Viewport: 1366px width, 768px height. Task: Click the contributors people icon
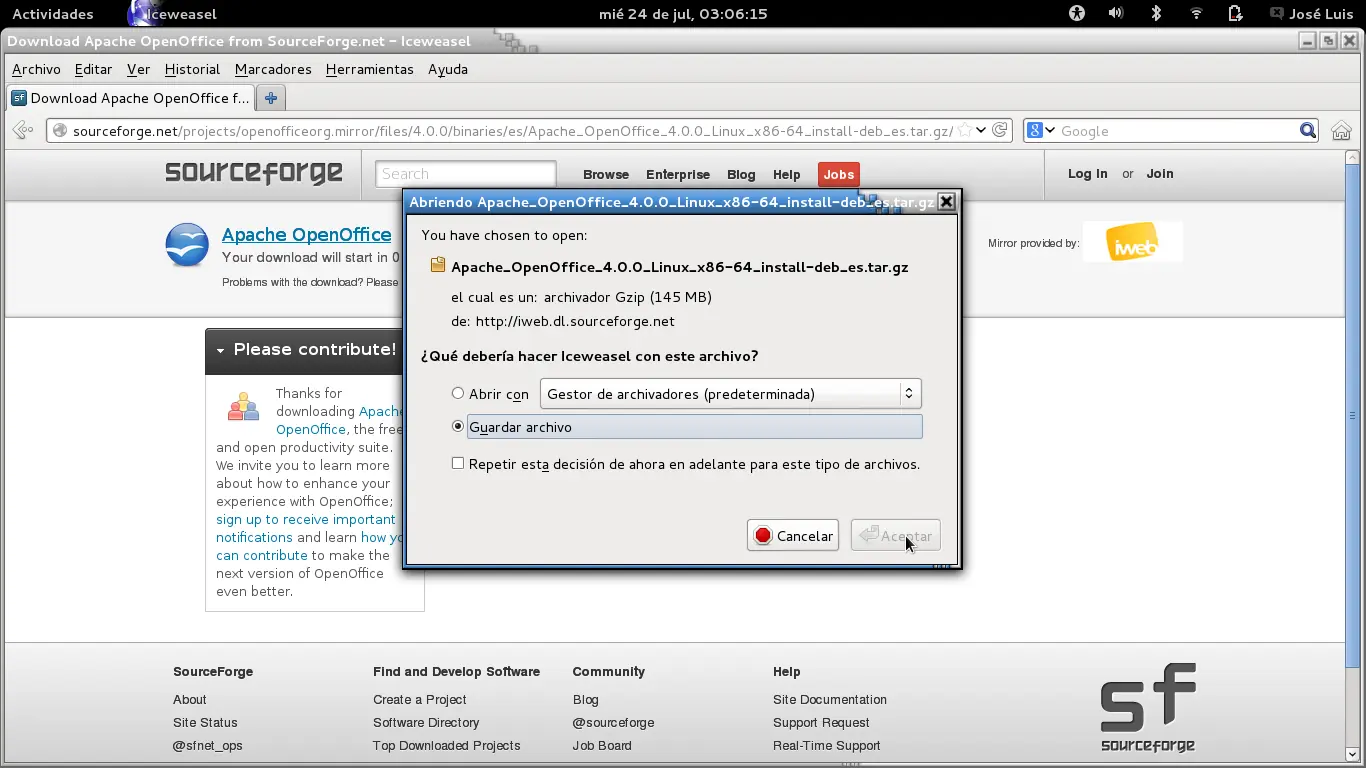pos(243,405)
